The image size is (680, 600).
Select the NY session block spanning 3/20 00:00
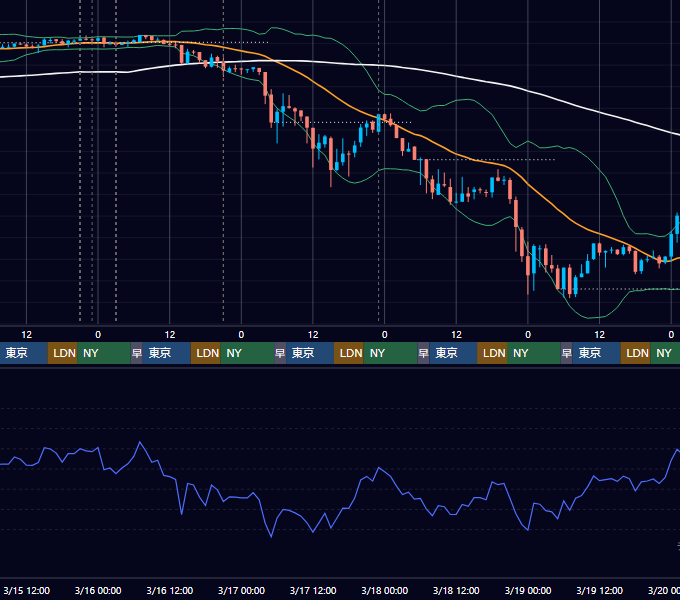point(665,353)
